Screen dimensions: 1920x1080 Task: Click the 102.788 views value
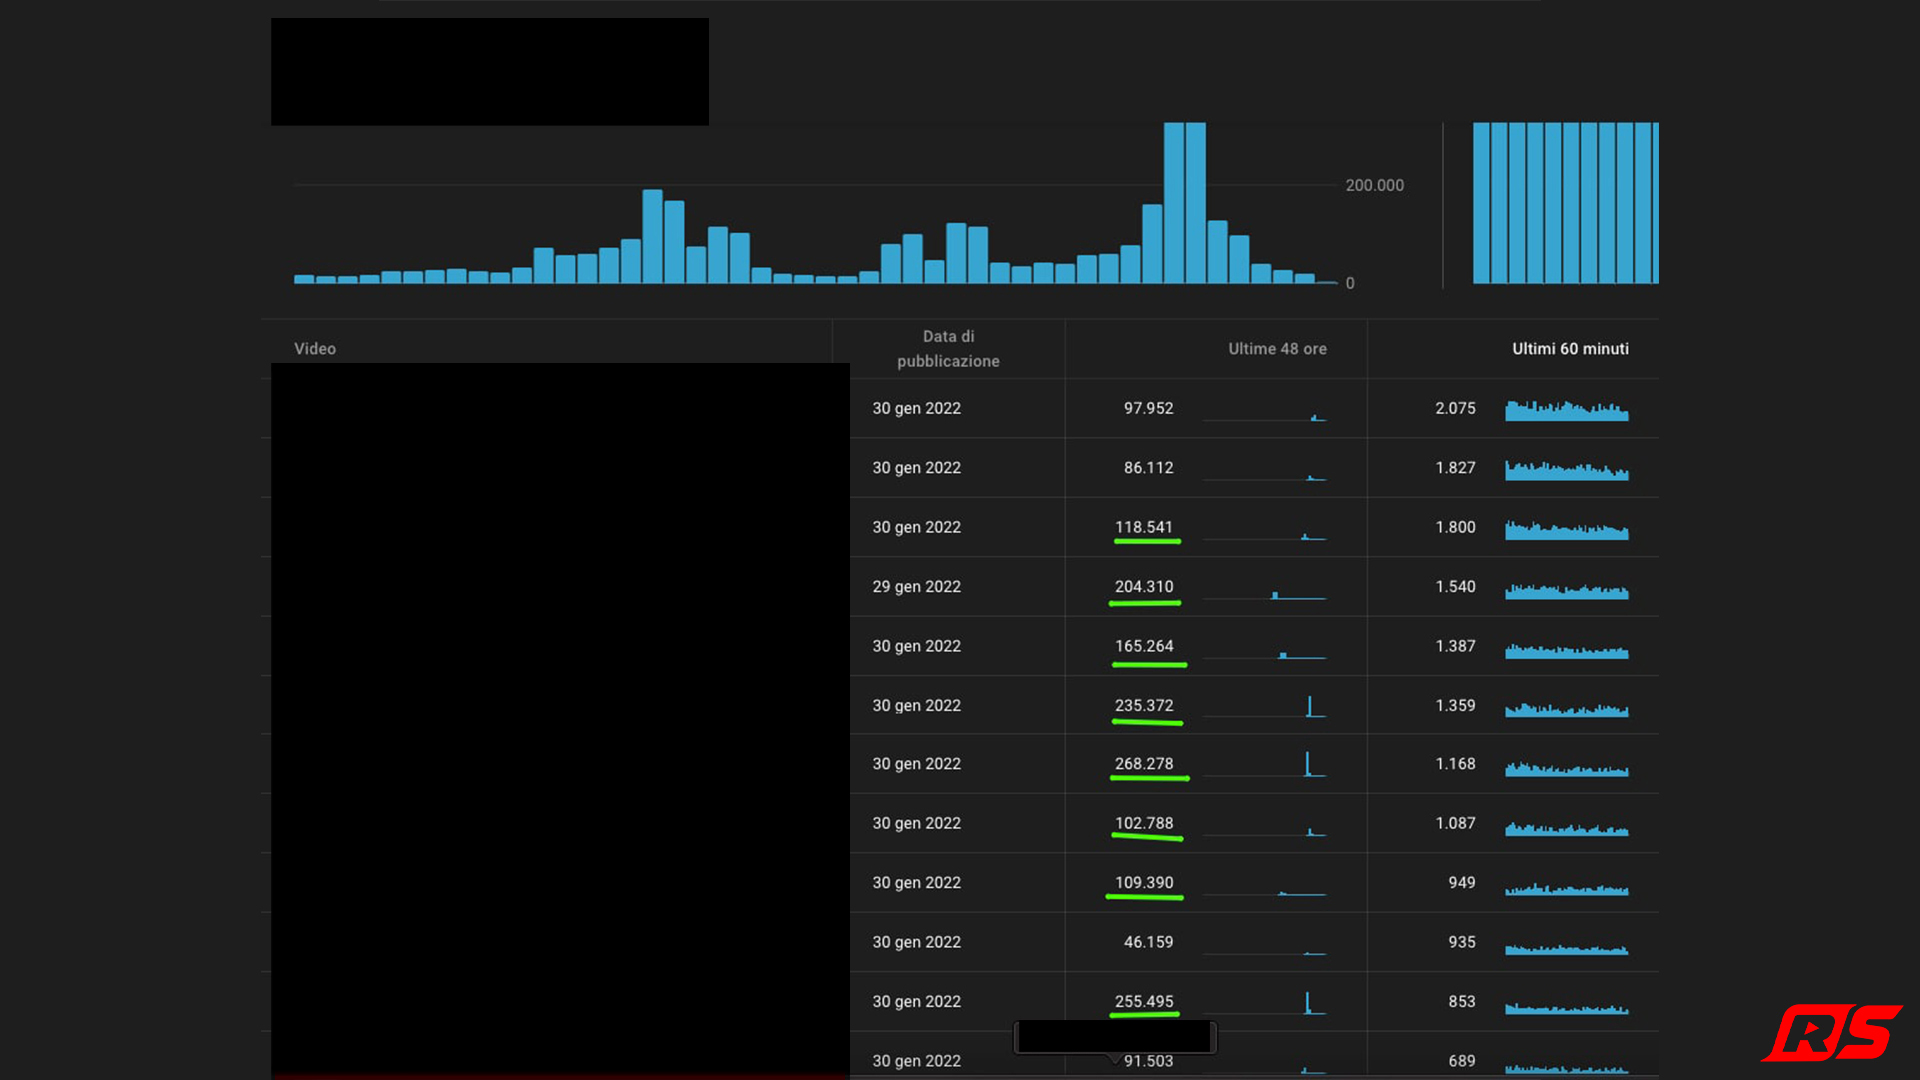click(1144, 824)
